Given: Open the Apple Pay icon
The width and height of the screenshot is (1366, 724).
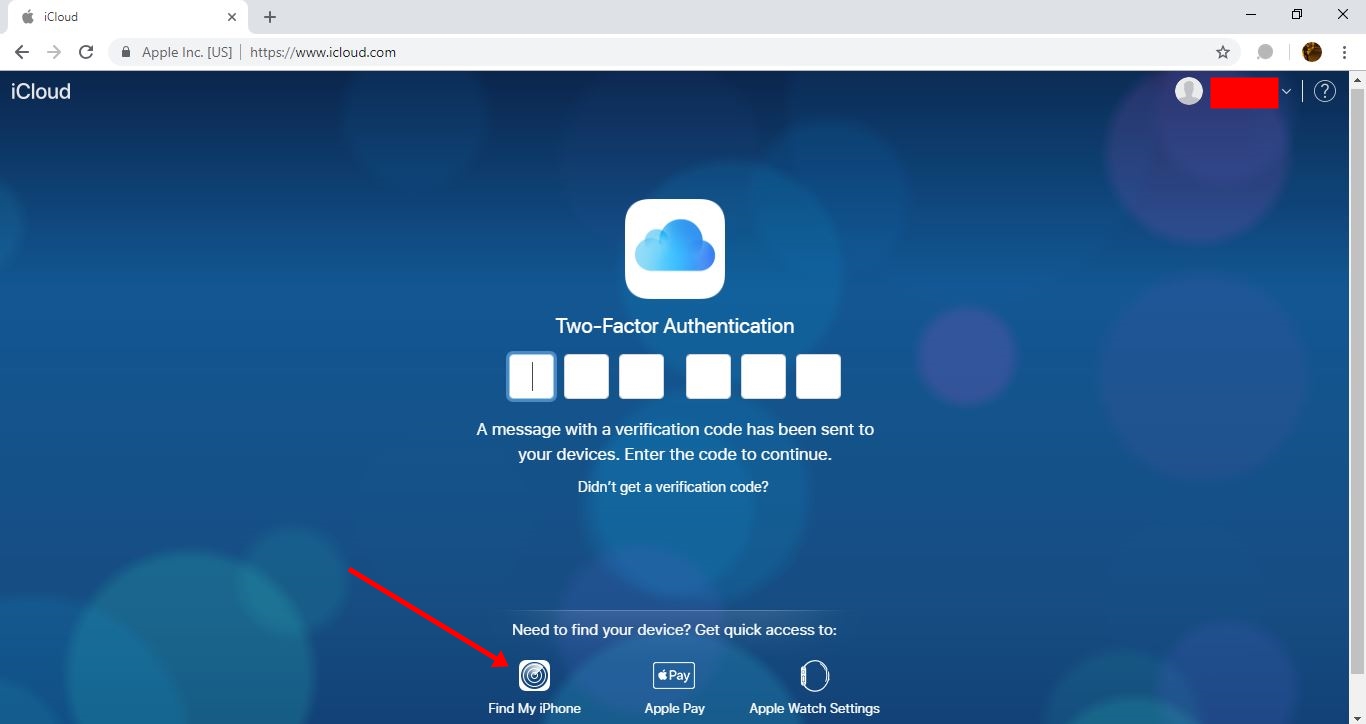Looking at the screenshot, I should (674, 675).
